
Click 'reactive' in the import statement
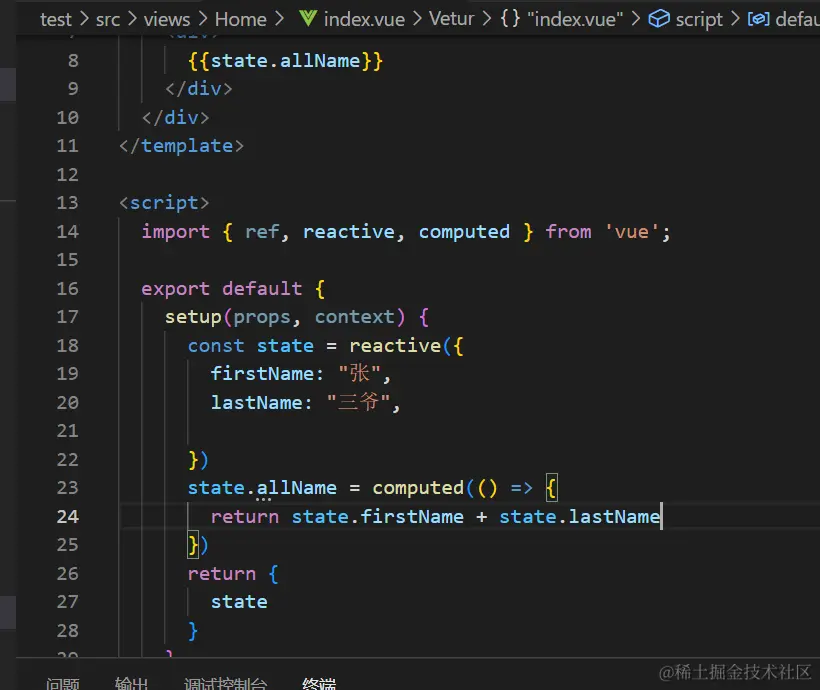point(349,231)
